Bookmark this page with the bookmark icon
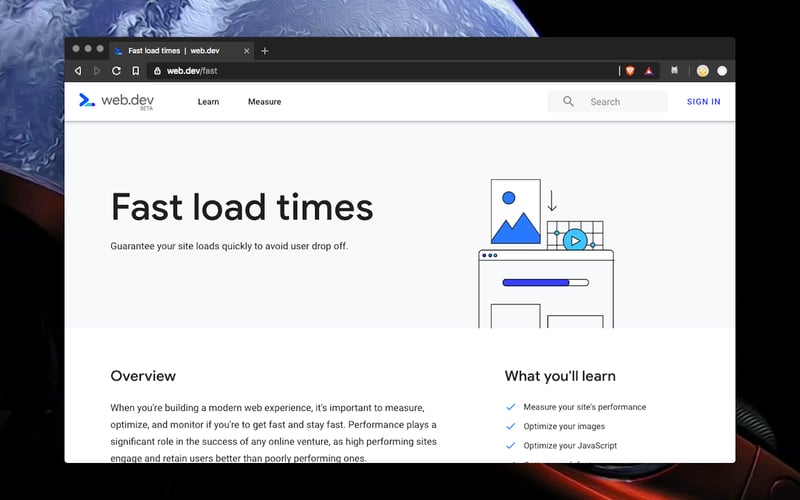The width and height of the screenshot is (800, 500). coord(136,71)
